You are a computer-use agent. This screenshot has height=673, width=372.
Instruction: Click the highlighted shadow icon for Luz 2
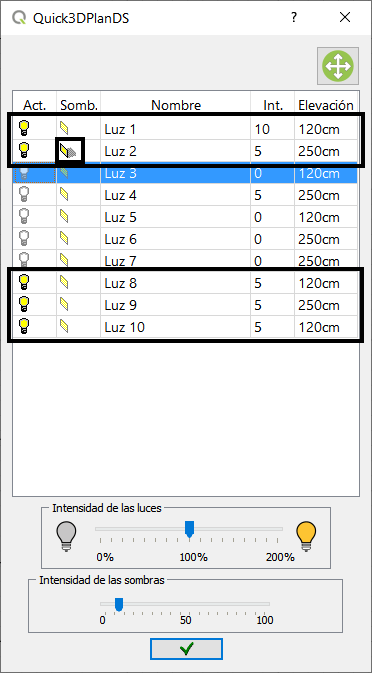[x=69, y=151]
